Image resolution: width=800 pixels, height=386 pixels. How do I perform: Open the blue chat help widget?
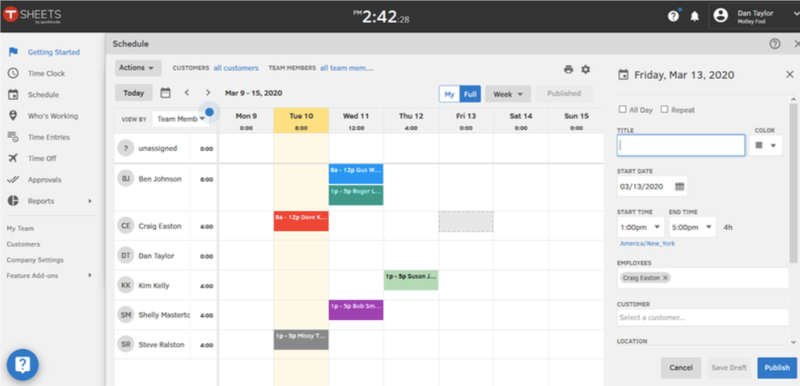click(x=22, y=365)
